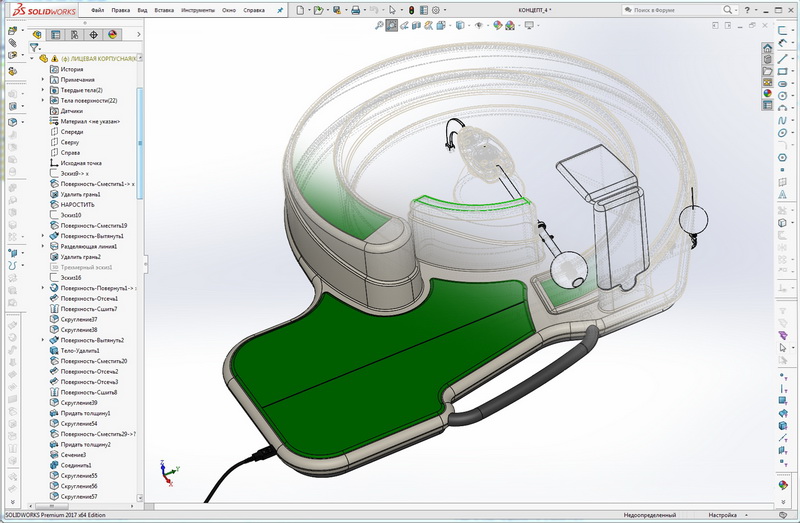The width and height of the screenshot is (800, 523).
Task: Open the DisplayManager color-wheel tab
Action: [x=112, y=34]
